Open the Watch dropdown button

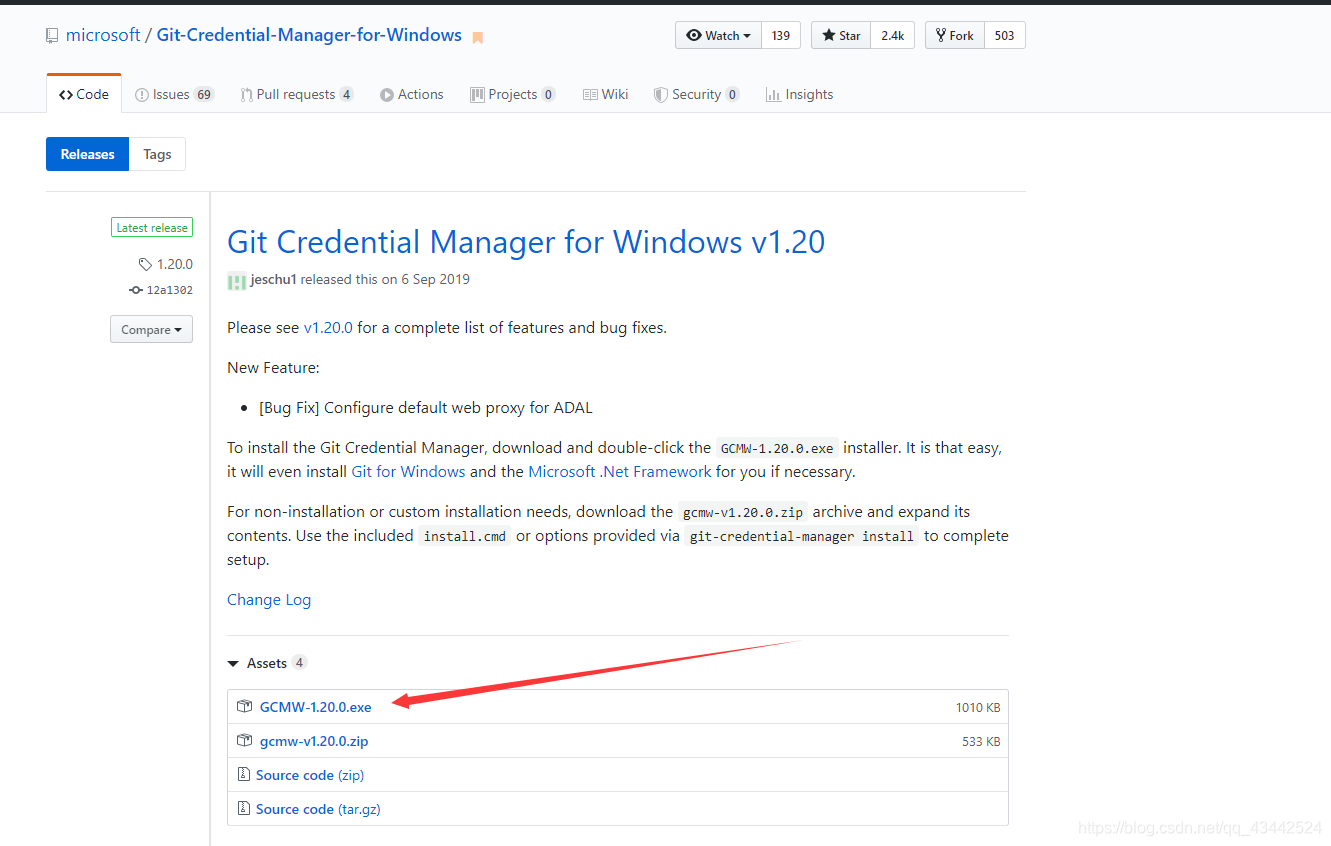tap(719, 35)
